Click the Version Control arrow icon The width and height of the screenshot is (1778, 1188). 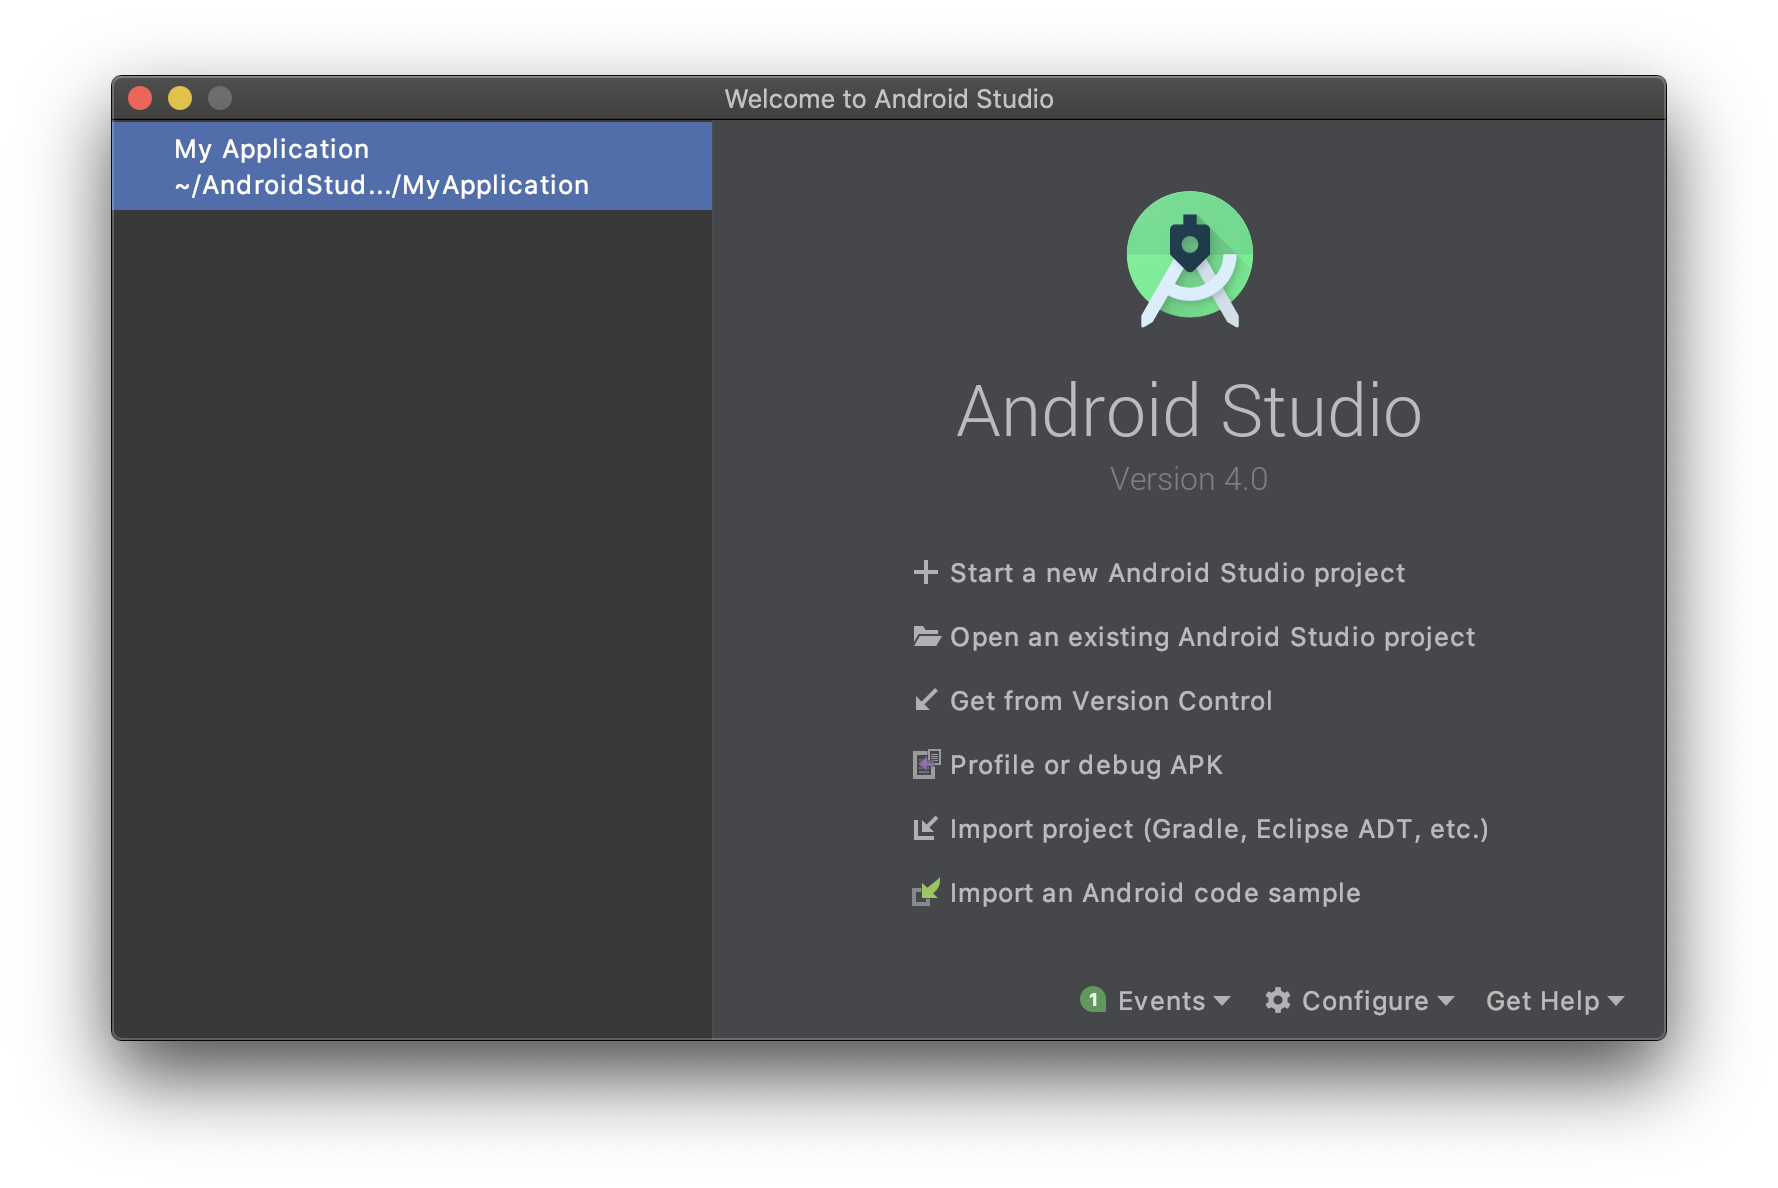(926, 700)
